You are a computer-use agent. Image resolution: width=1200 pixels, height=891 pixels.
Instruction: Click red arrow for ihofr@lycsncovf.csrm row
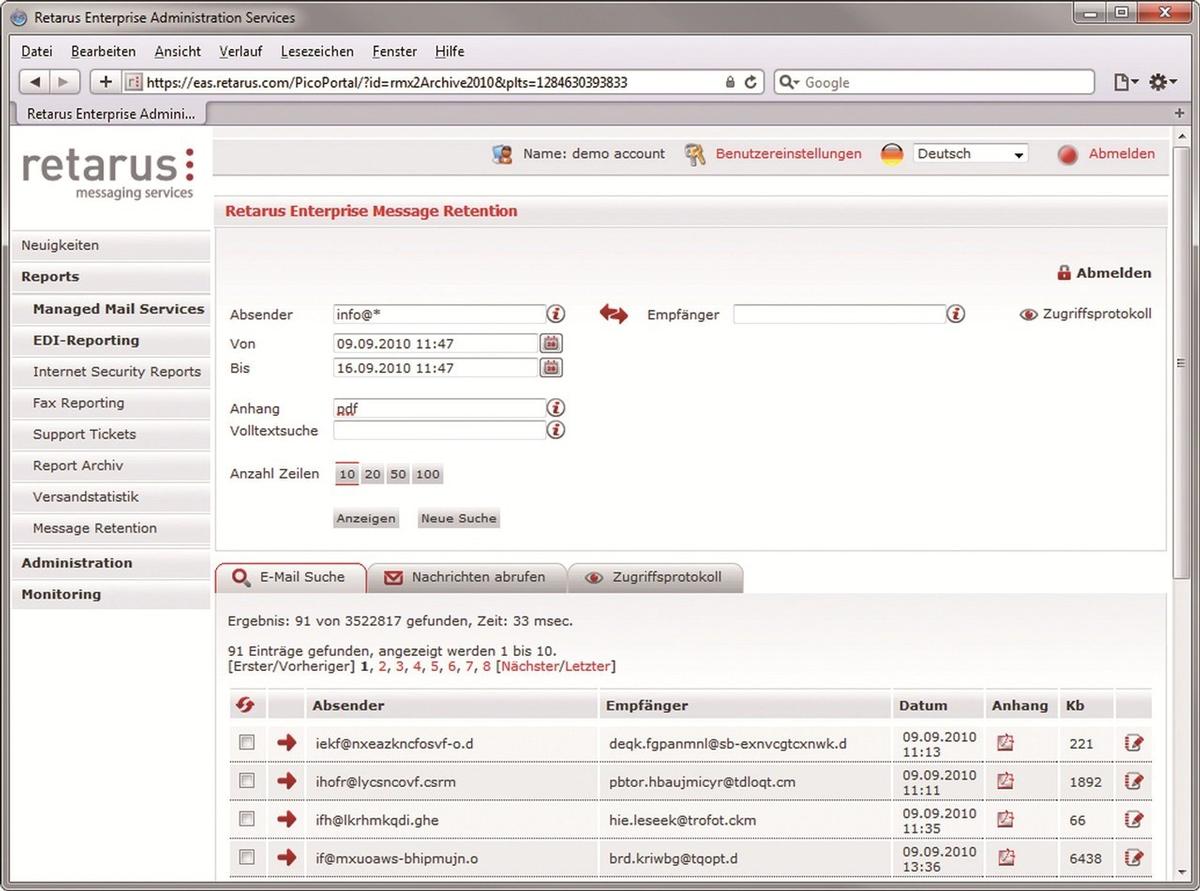pyautogui.click(x=287, y=780)
